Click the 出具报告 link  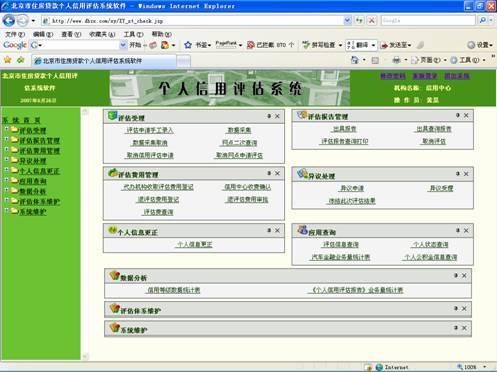click(x=344, y=129)
